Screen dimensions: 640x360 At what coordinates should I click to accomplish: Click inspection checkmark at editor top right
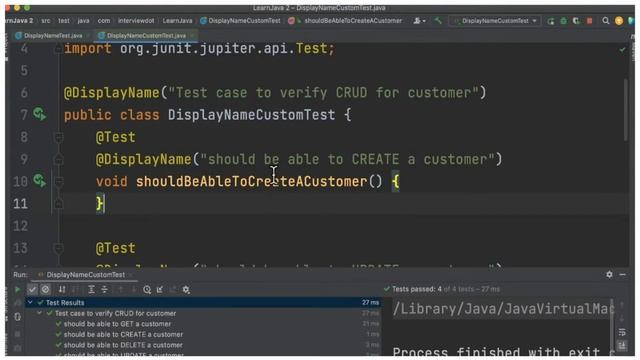(622, 49)
